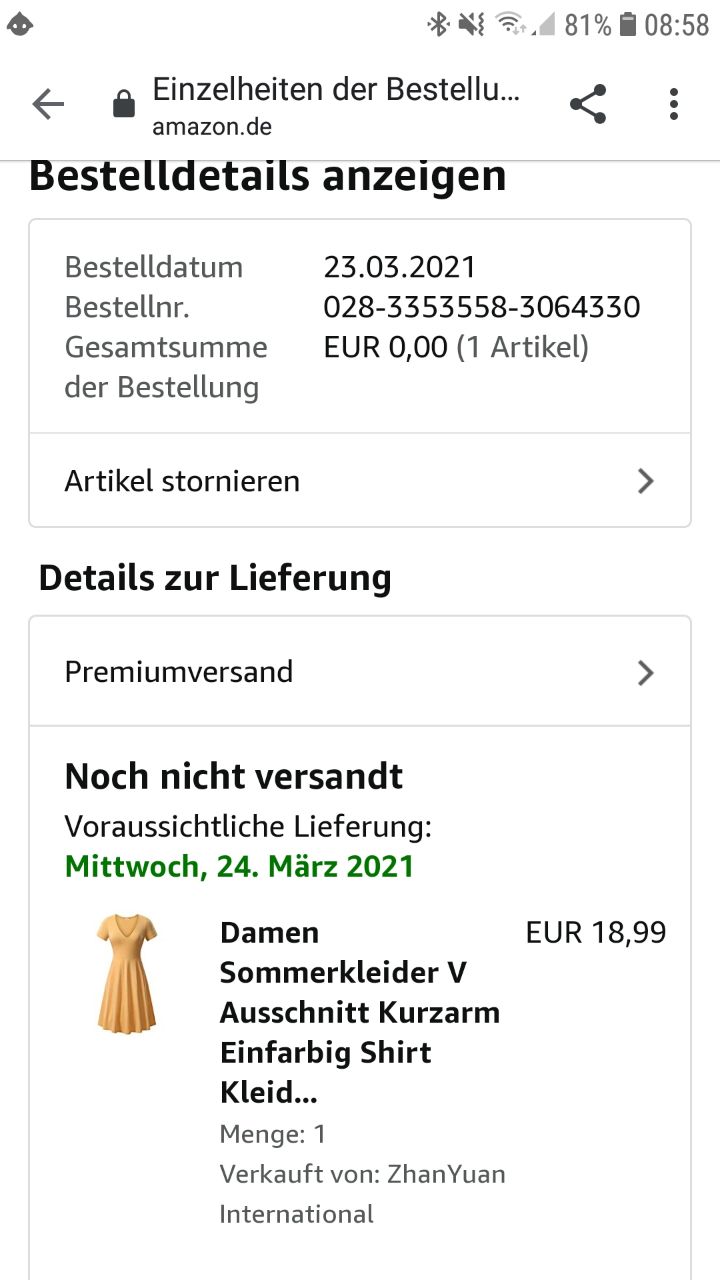This screenshot has height=1280, width=720.
Task: Tap the page title Einzelheiten der Bestellung
Action: [x=336, y=90]
